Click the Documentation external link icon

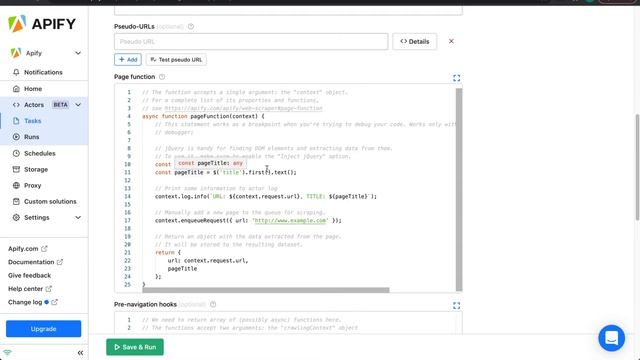pyautogui.click(x=60, y=262)
